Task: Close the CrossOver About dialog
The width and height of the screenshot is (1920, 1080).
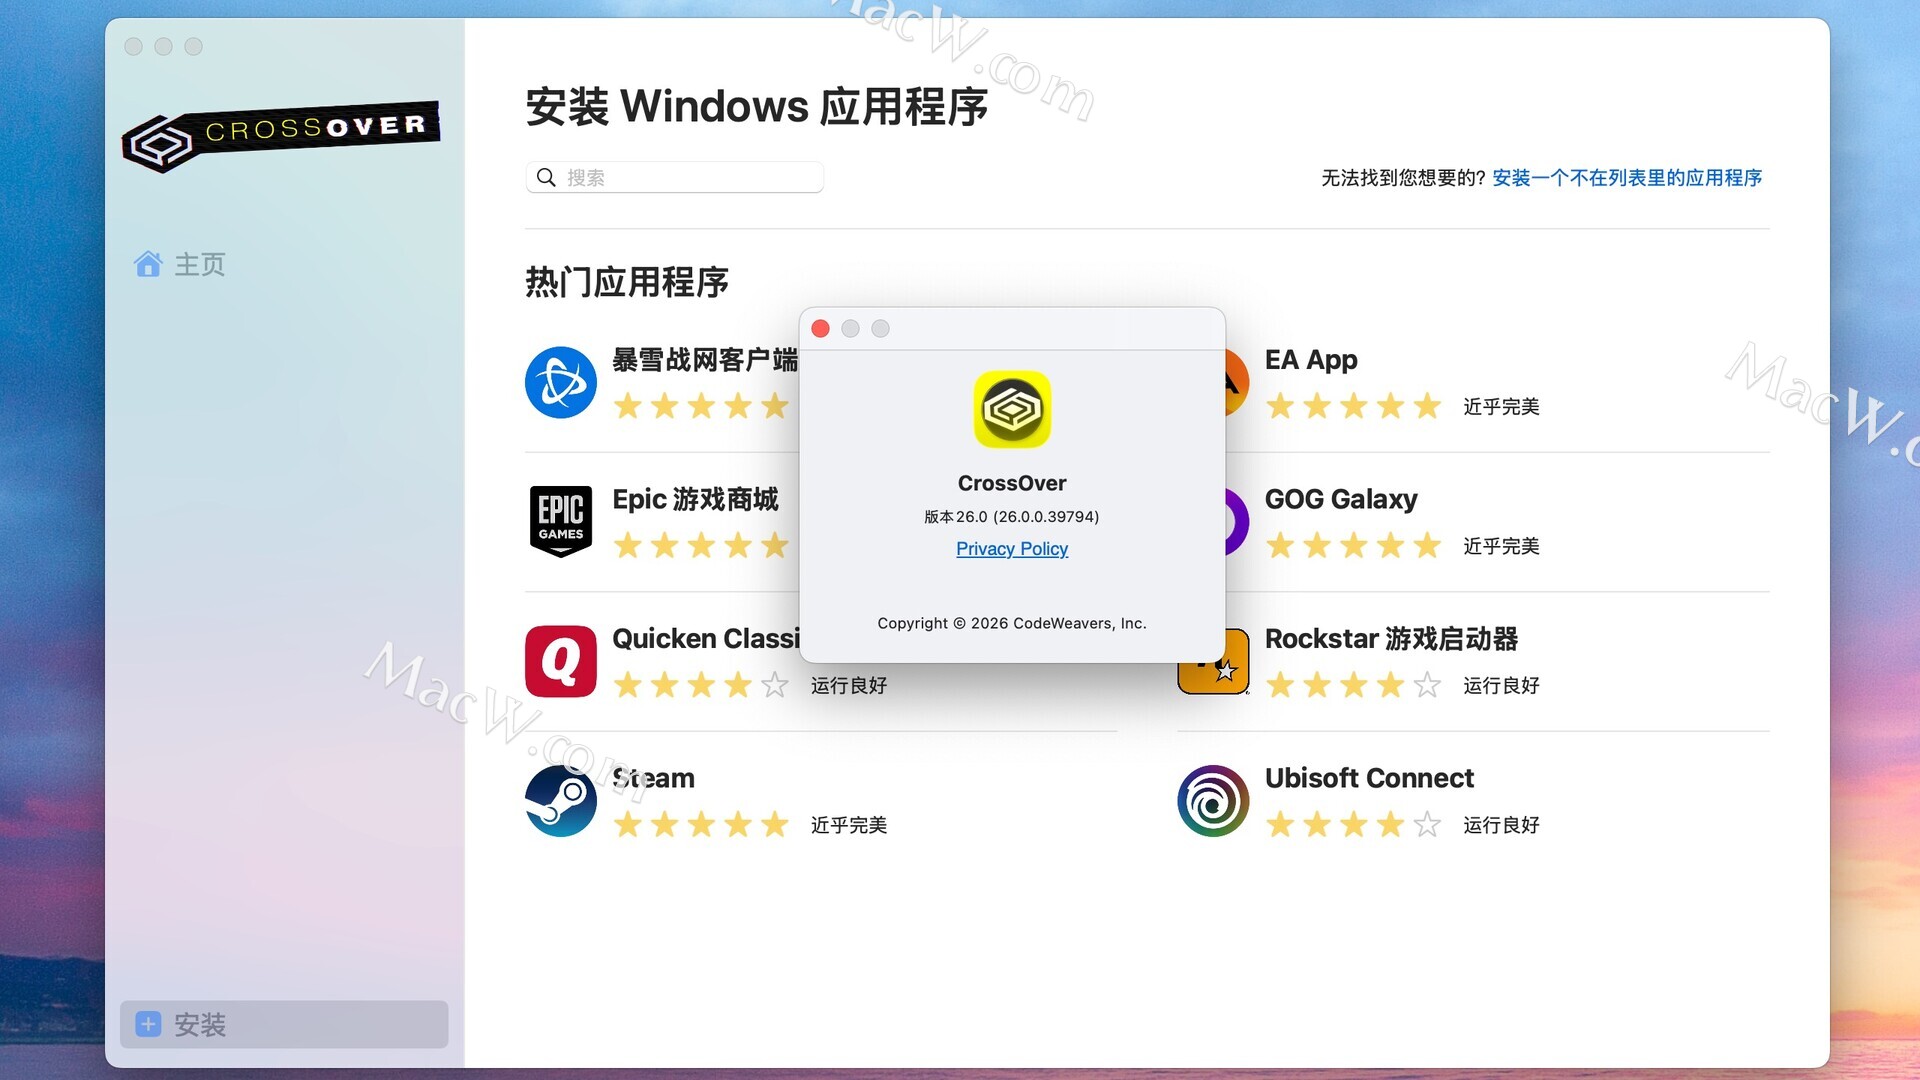Action: [820, 329]
